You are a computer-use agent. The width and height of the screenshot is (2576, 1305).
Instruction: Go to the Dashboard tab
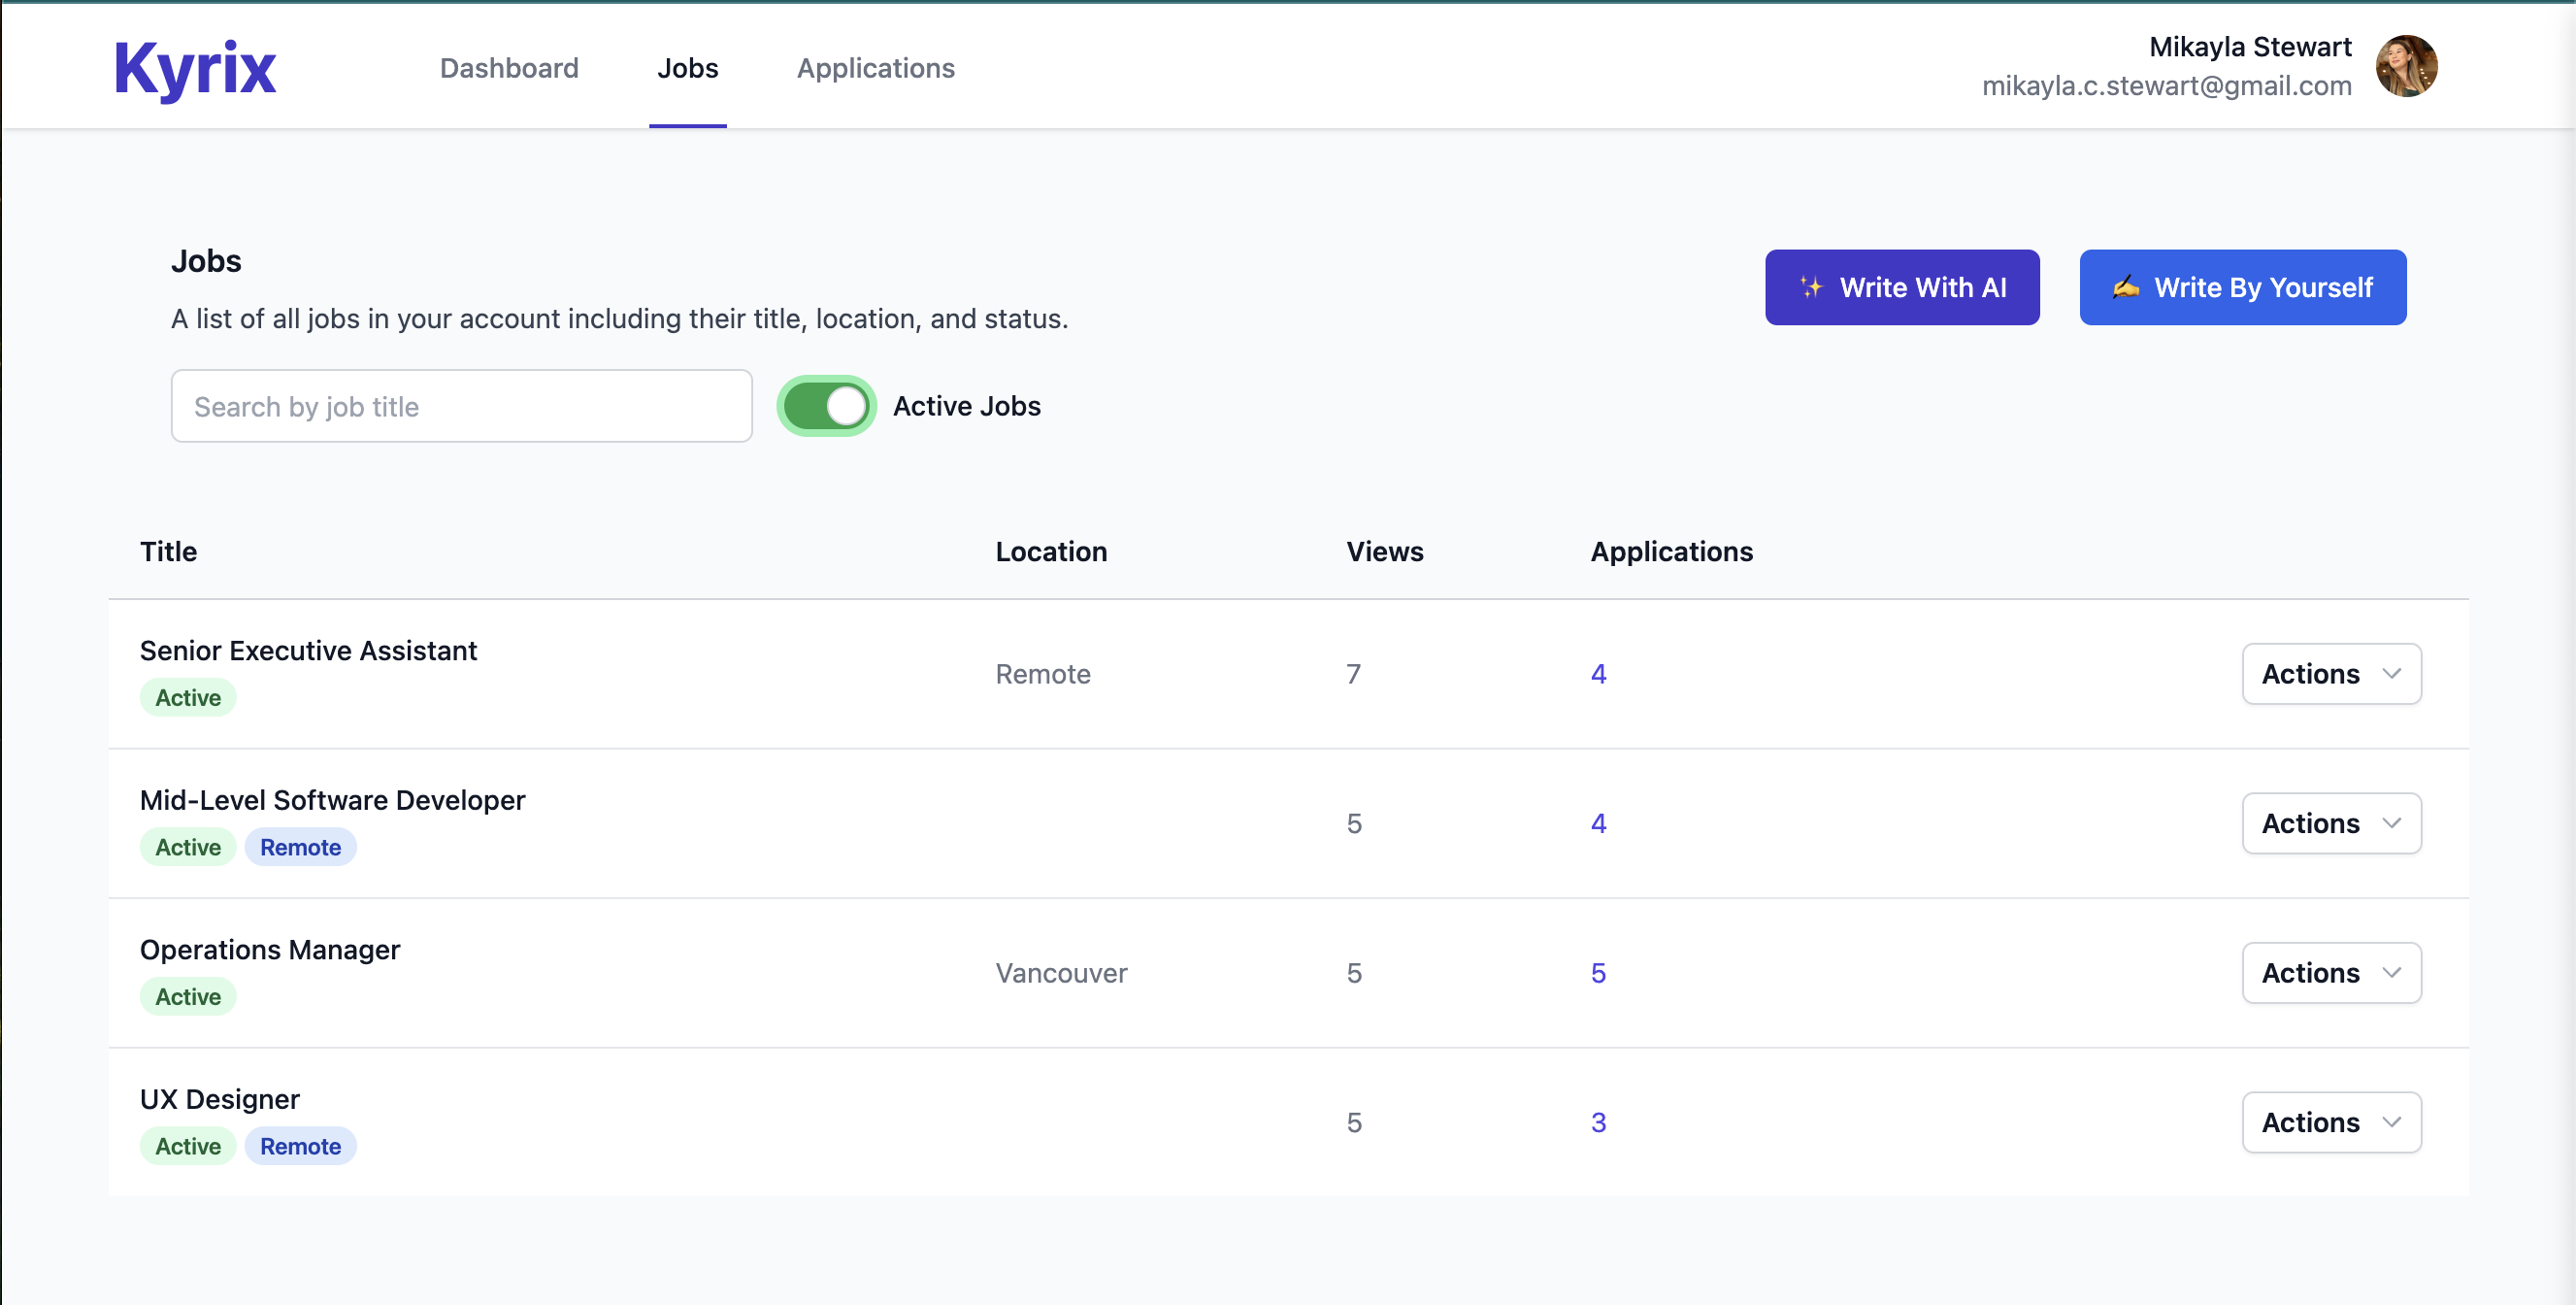click(509, 68)
